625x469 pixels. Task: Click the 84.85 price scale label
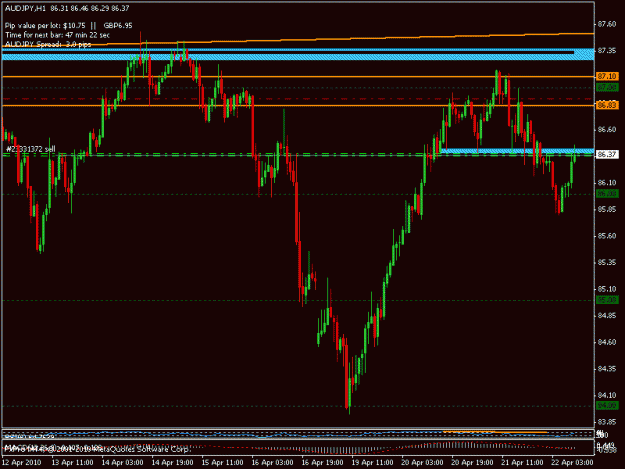pyautogui.click(x=607, y=316)
